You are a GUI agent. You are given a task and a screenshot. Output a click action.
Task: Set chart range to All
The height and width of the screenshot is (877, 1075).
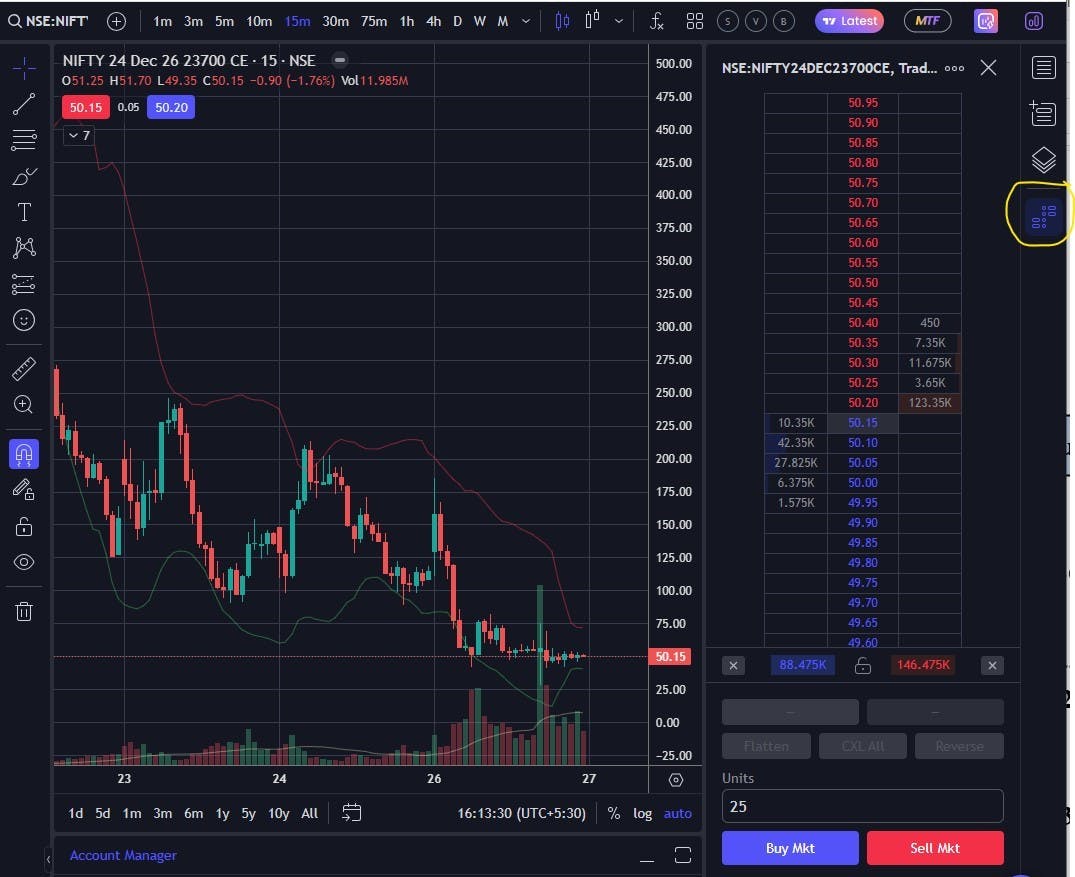[310, 813]
